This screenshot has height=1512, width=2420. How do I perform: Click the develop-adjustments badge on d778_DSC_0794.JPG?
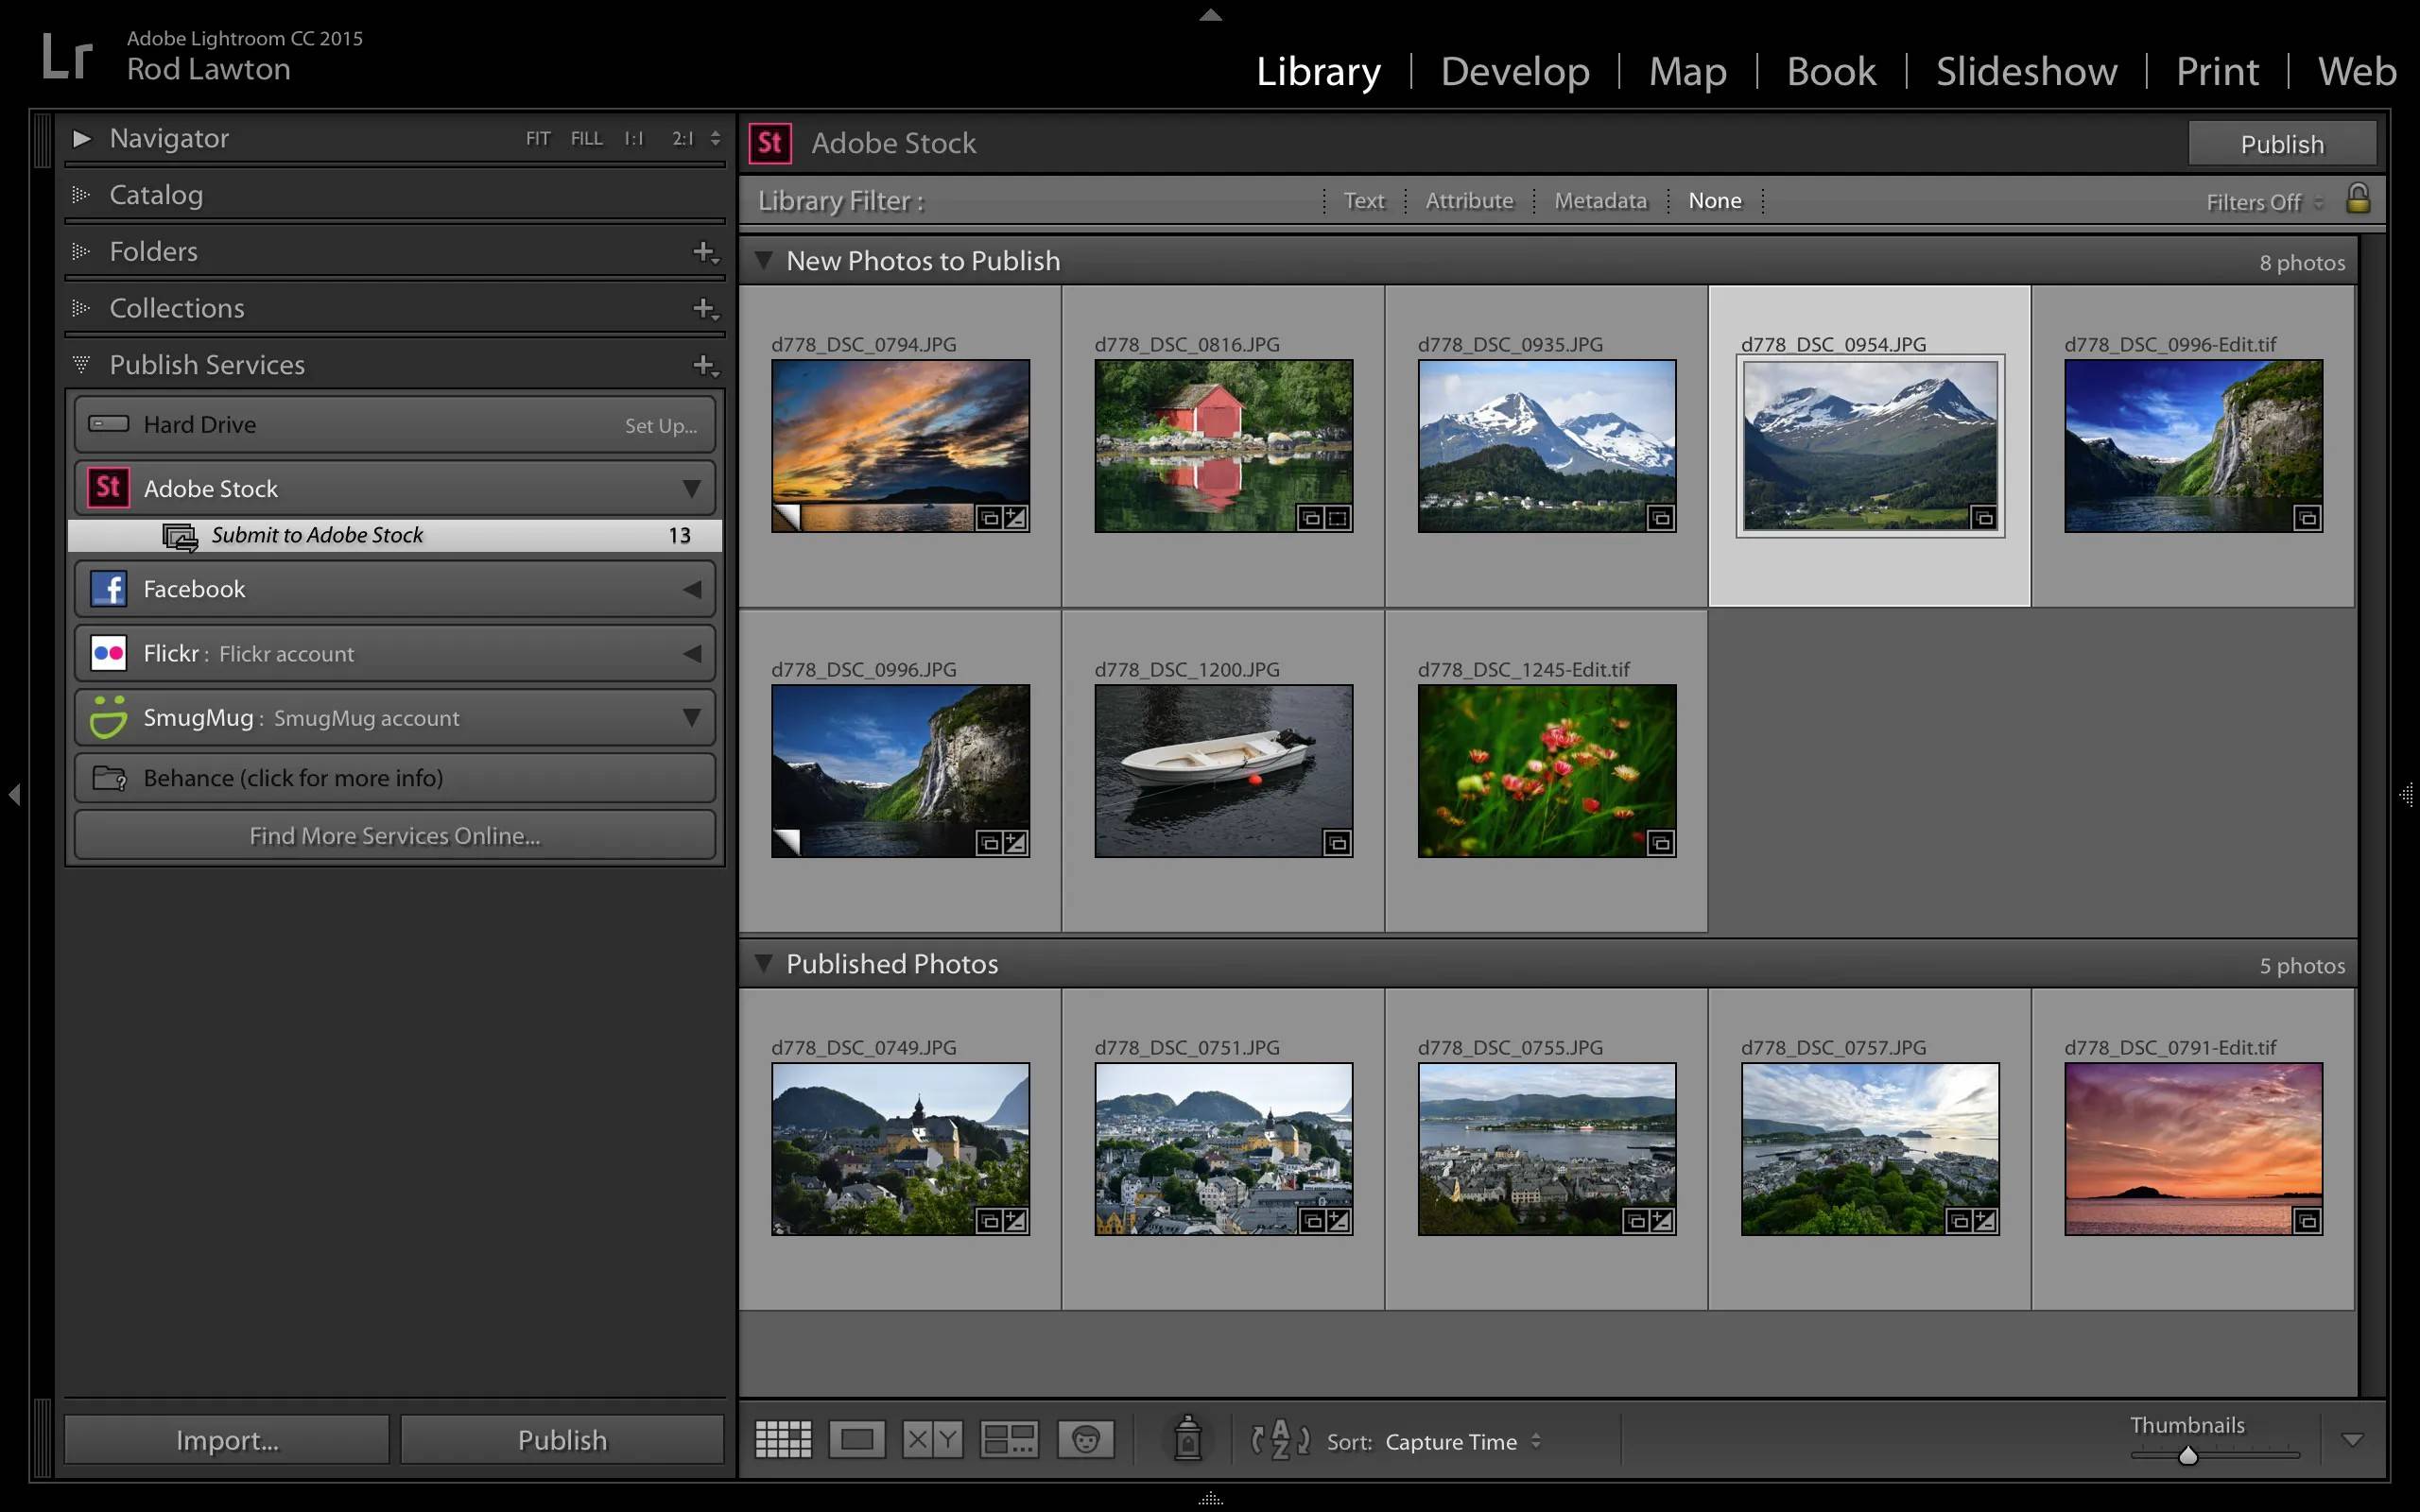[x=1015, y=518]
